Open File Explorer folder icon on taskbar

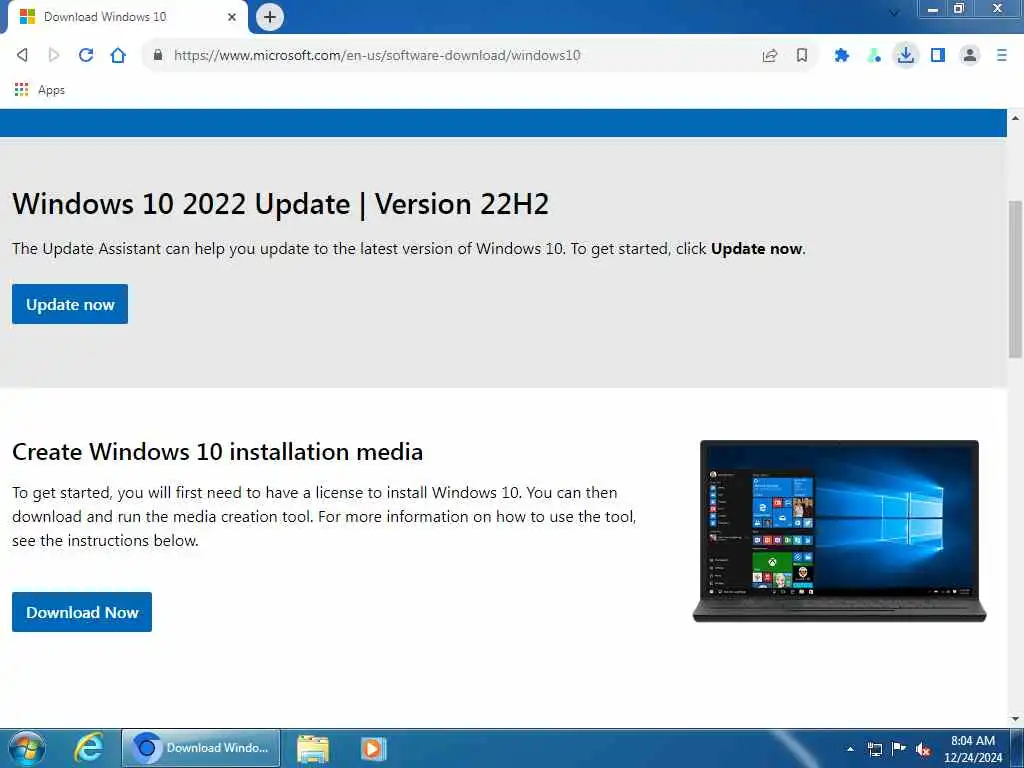(313, 749)
